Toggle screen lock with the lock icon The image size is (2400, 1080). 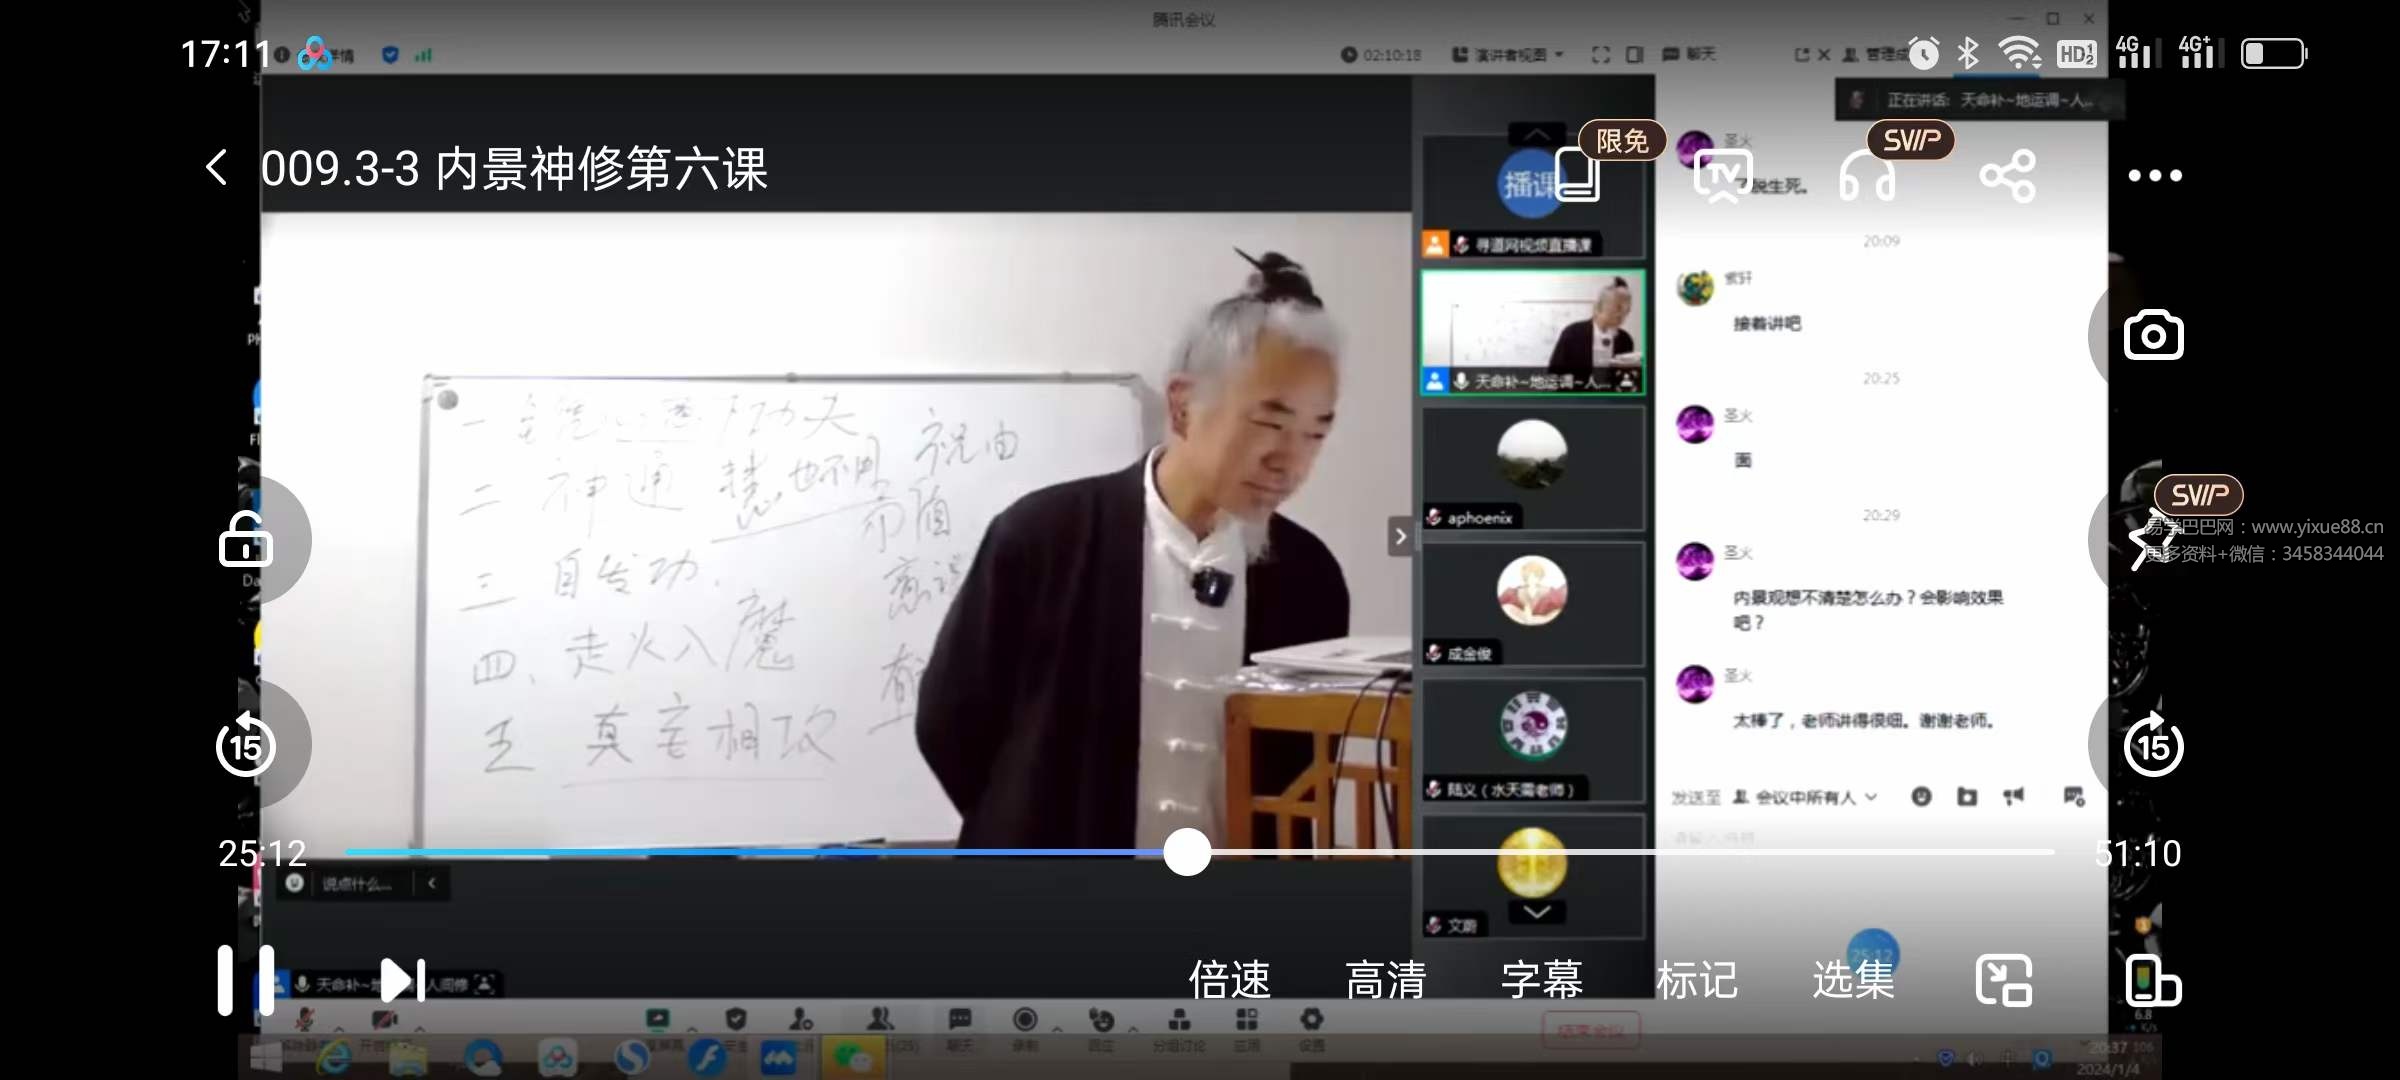[246, 538]
